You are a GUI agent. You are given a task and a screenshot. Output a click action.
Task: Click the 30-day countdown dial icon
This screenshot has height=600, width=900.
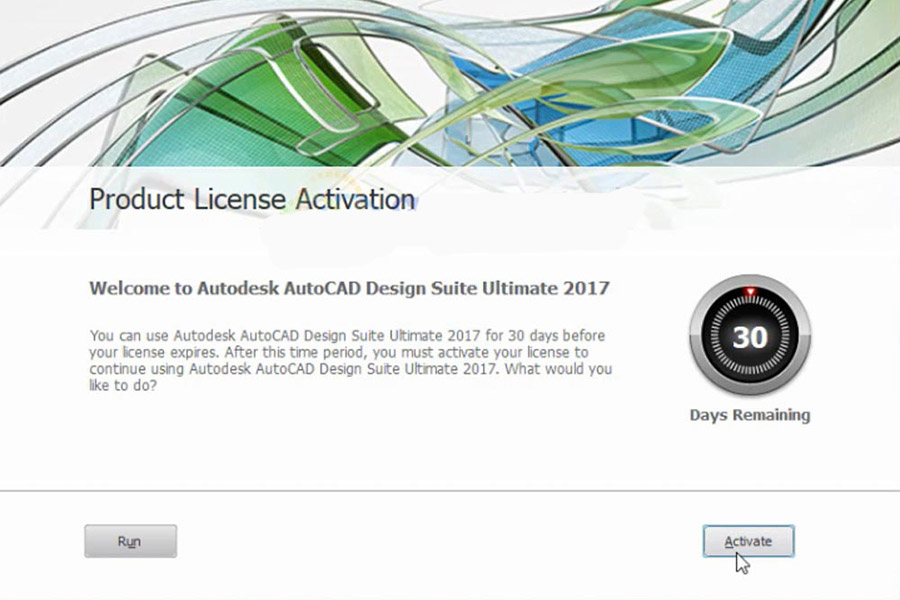pyautogui.click(x=750, y=335)
